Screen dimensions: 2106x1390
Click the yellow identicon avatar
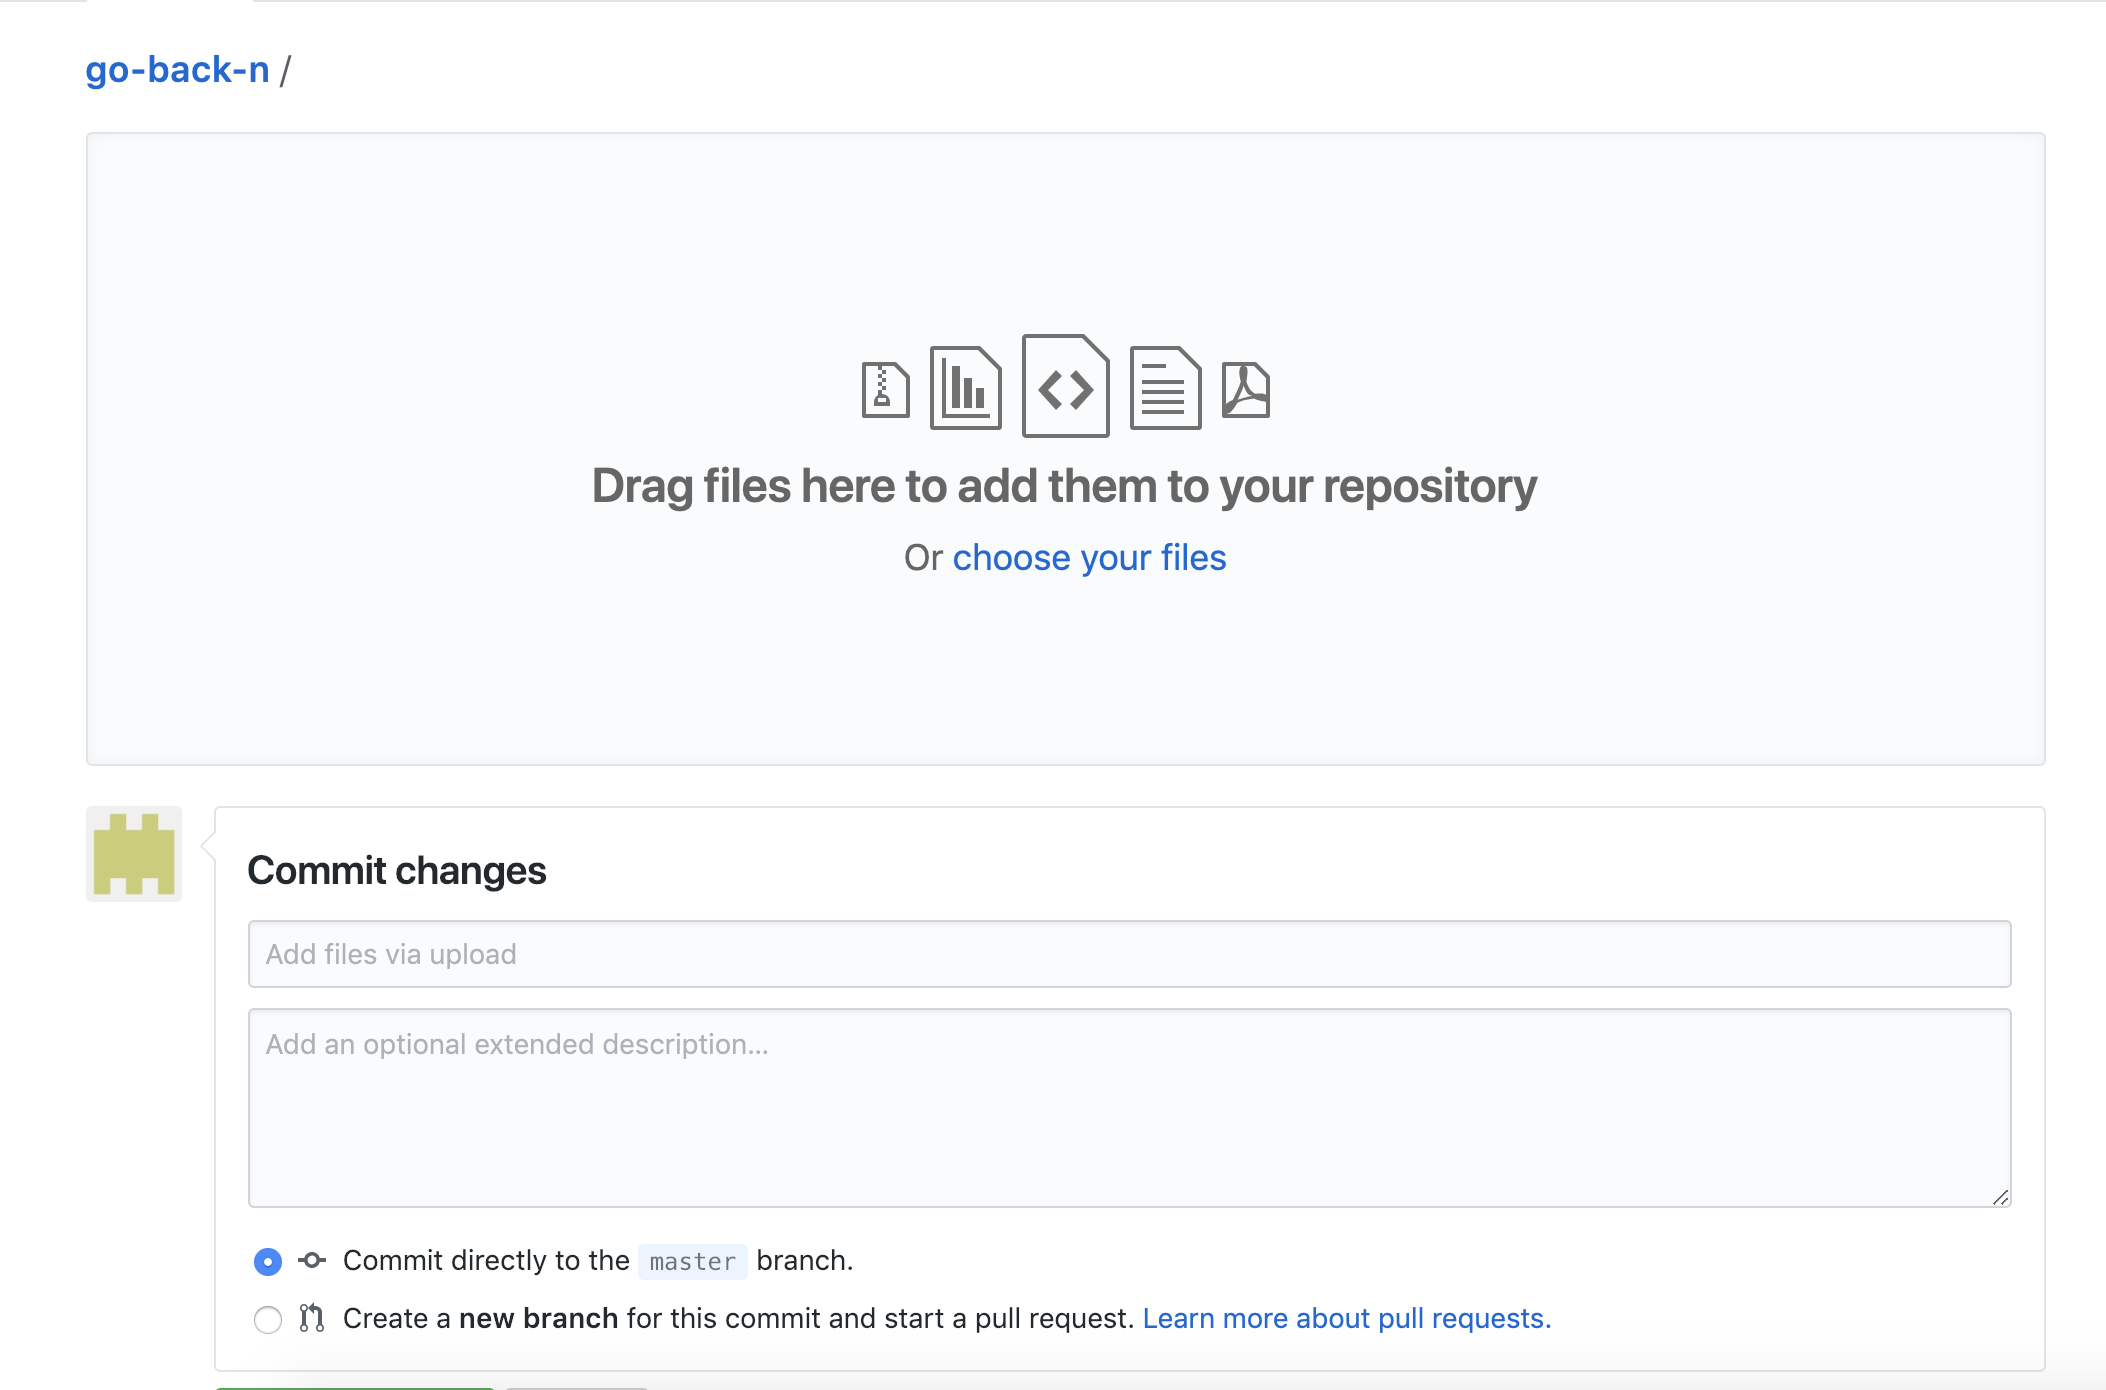pos(133,853)
